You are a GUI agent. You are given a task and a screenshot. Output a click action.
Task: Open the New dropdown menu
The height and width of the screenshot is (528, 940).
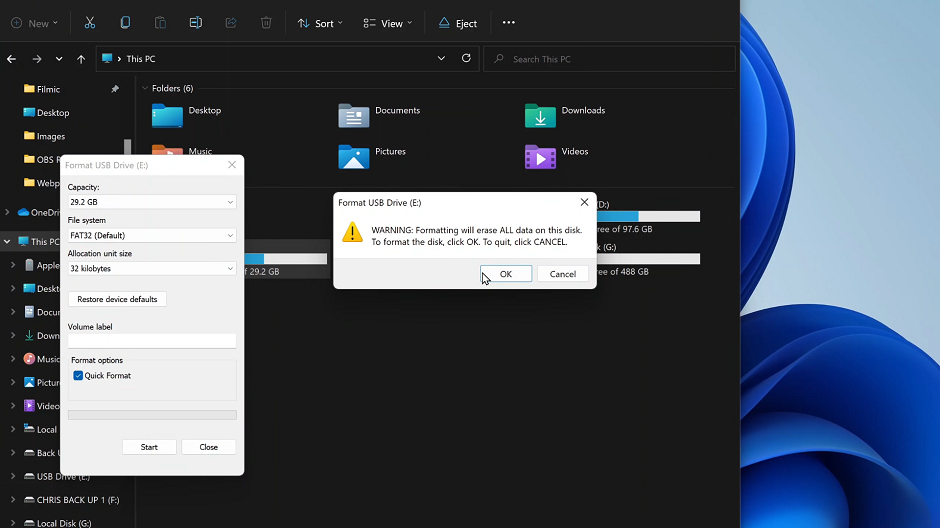[x=34, y=23]
